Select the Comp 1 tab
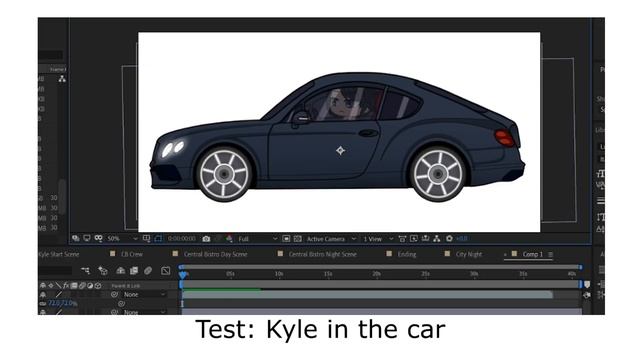The image size is (640, 360). [533, 254]
